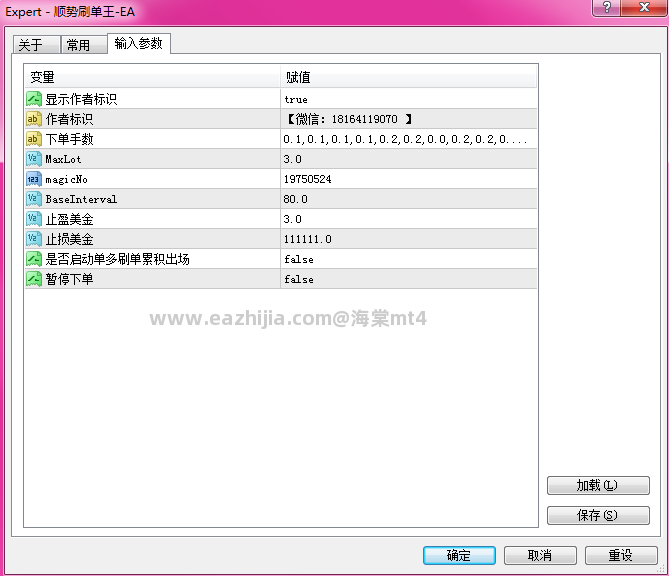Select the 是否启动单多刷单累积出场 variable name
Image resolution: width=669 pixels, height=576 pixels.
117,259
